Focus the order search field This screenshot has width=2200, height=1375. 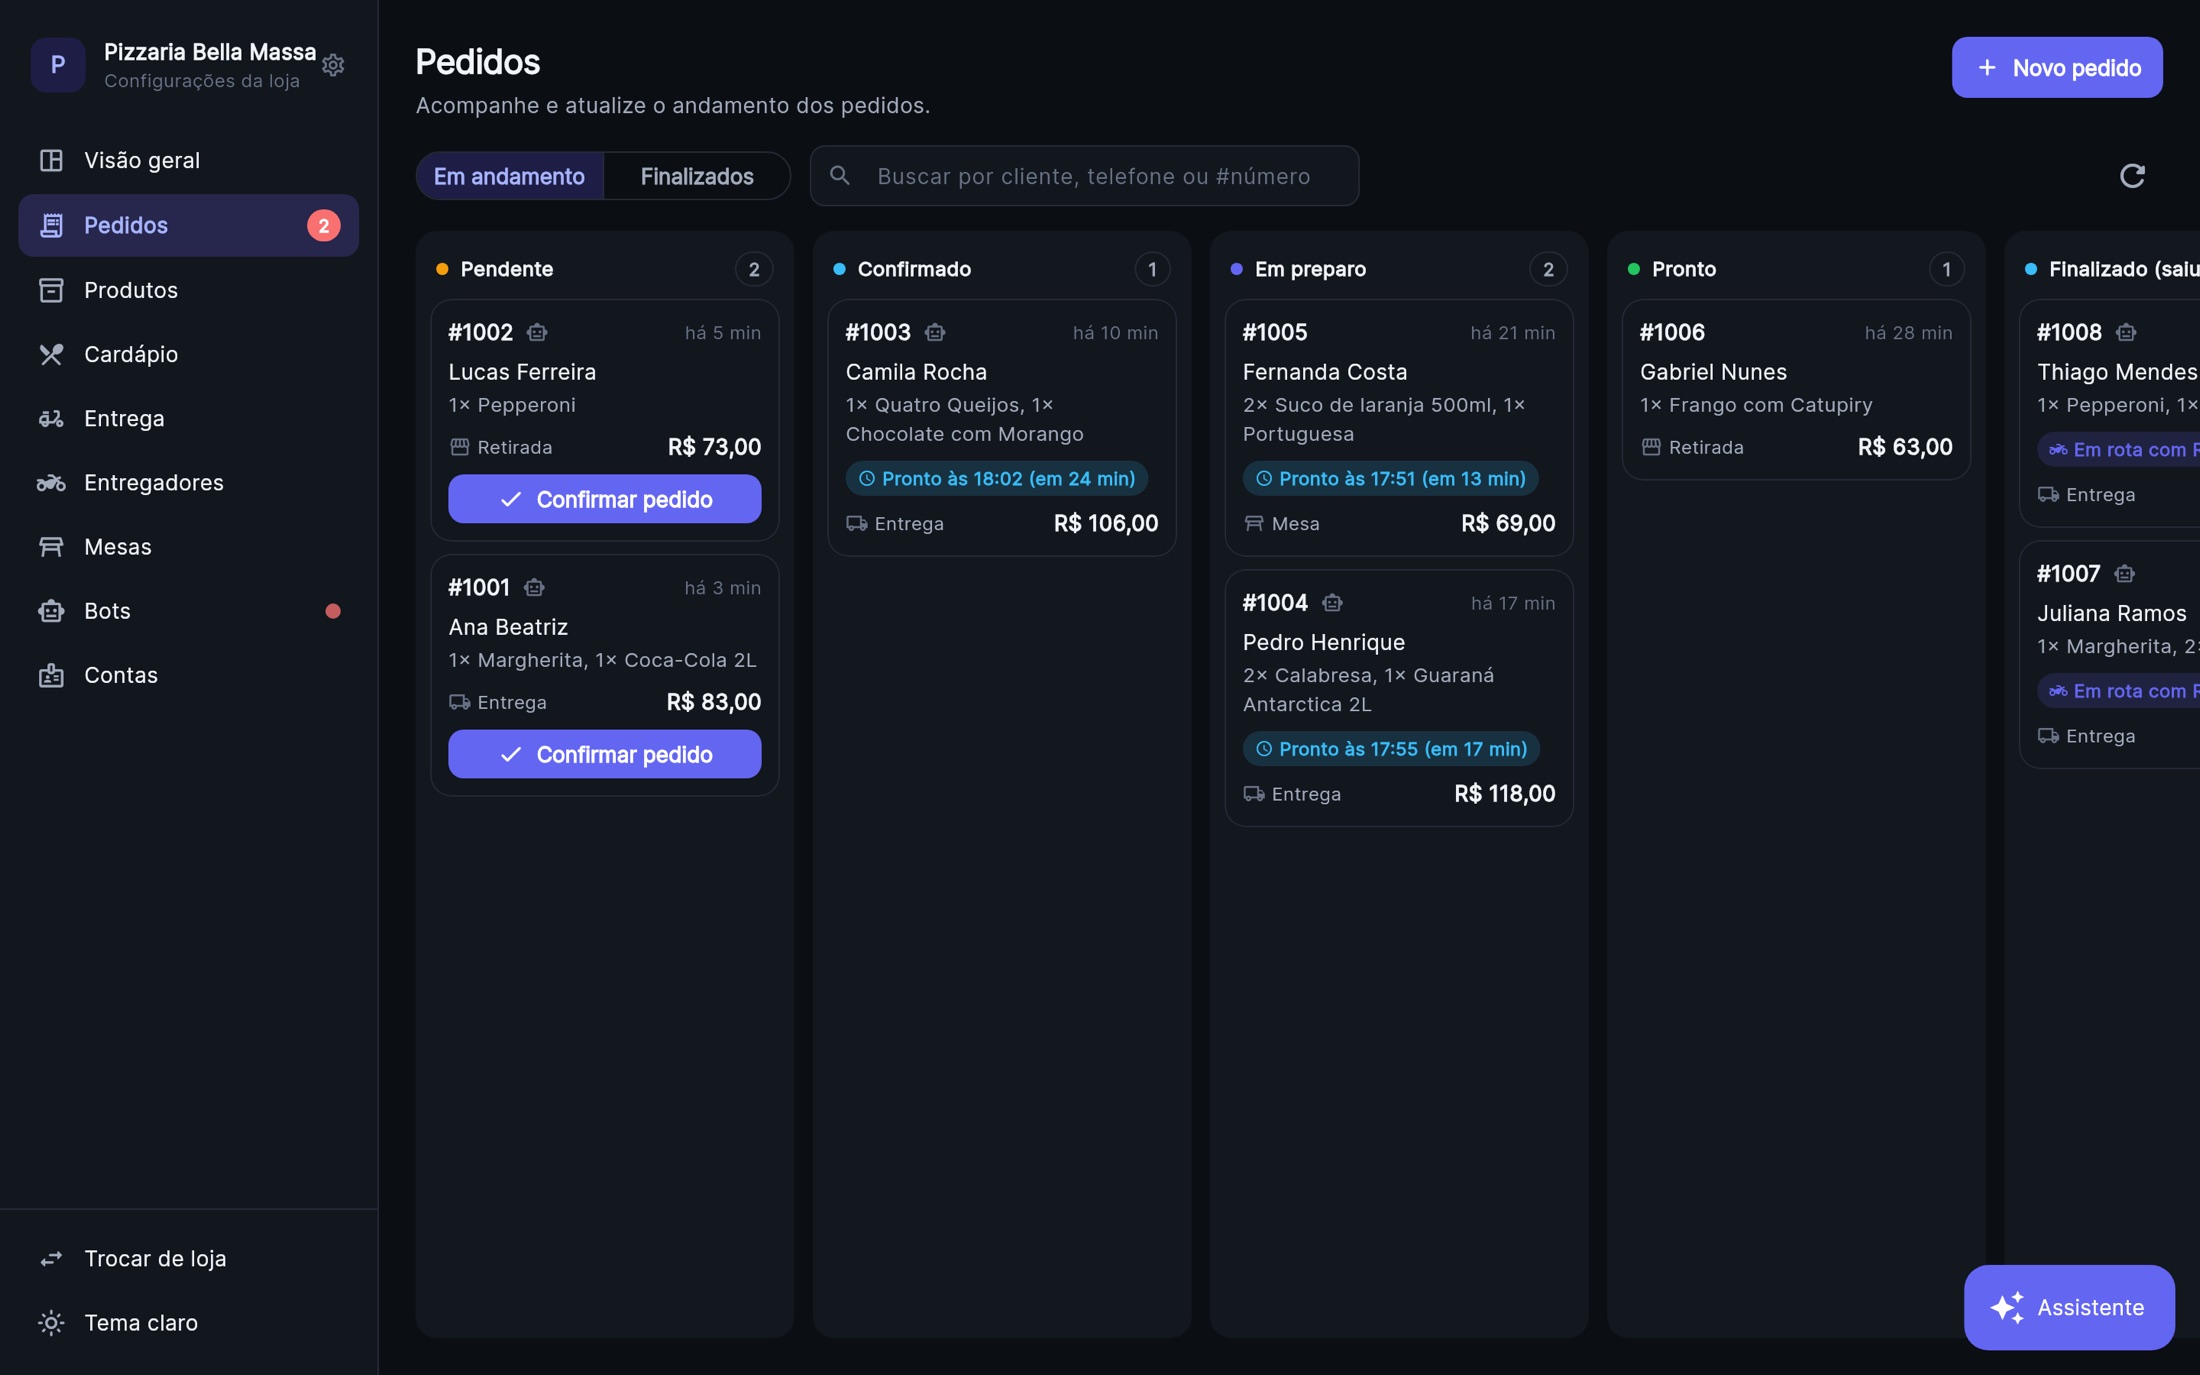coord(1084,176)
